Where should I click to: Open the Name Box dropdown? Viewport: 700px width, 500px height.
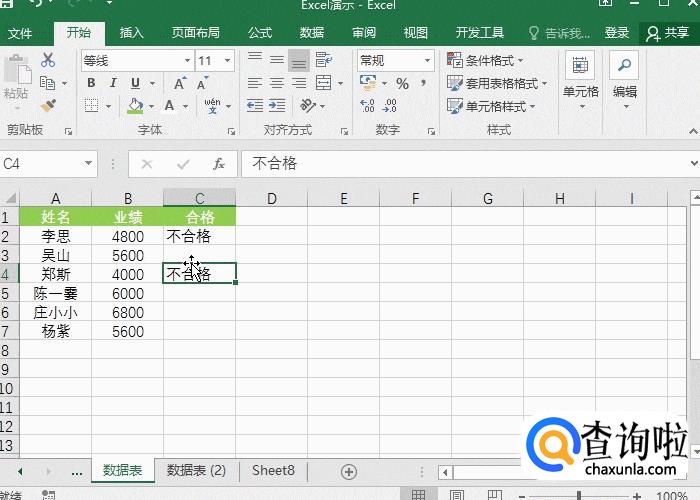point(89,163)
